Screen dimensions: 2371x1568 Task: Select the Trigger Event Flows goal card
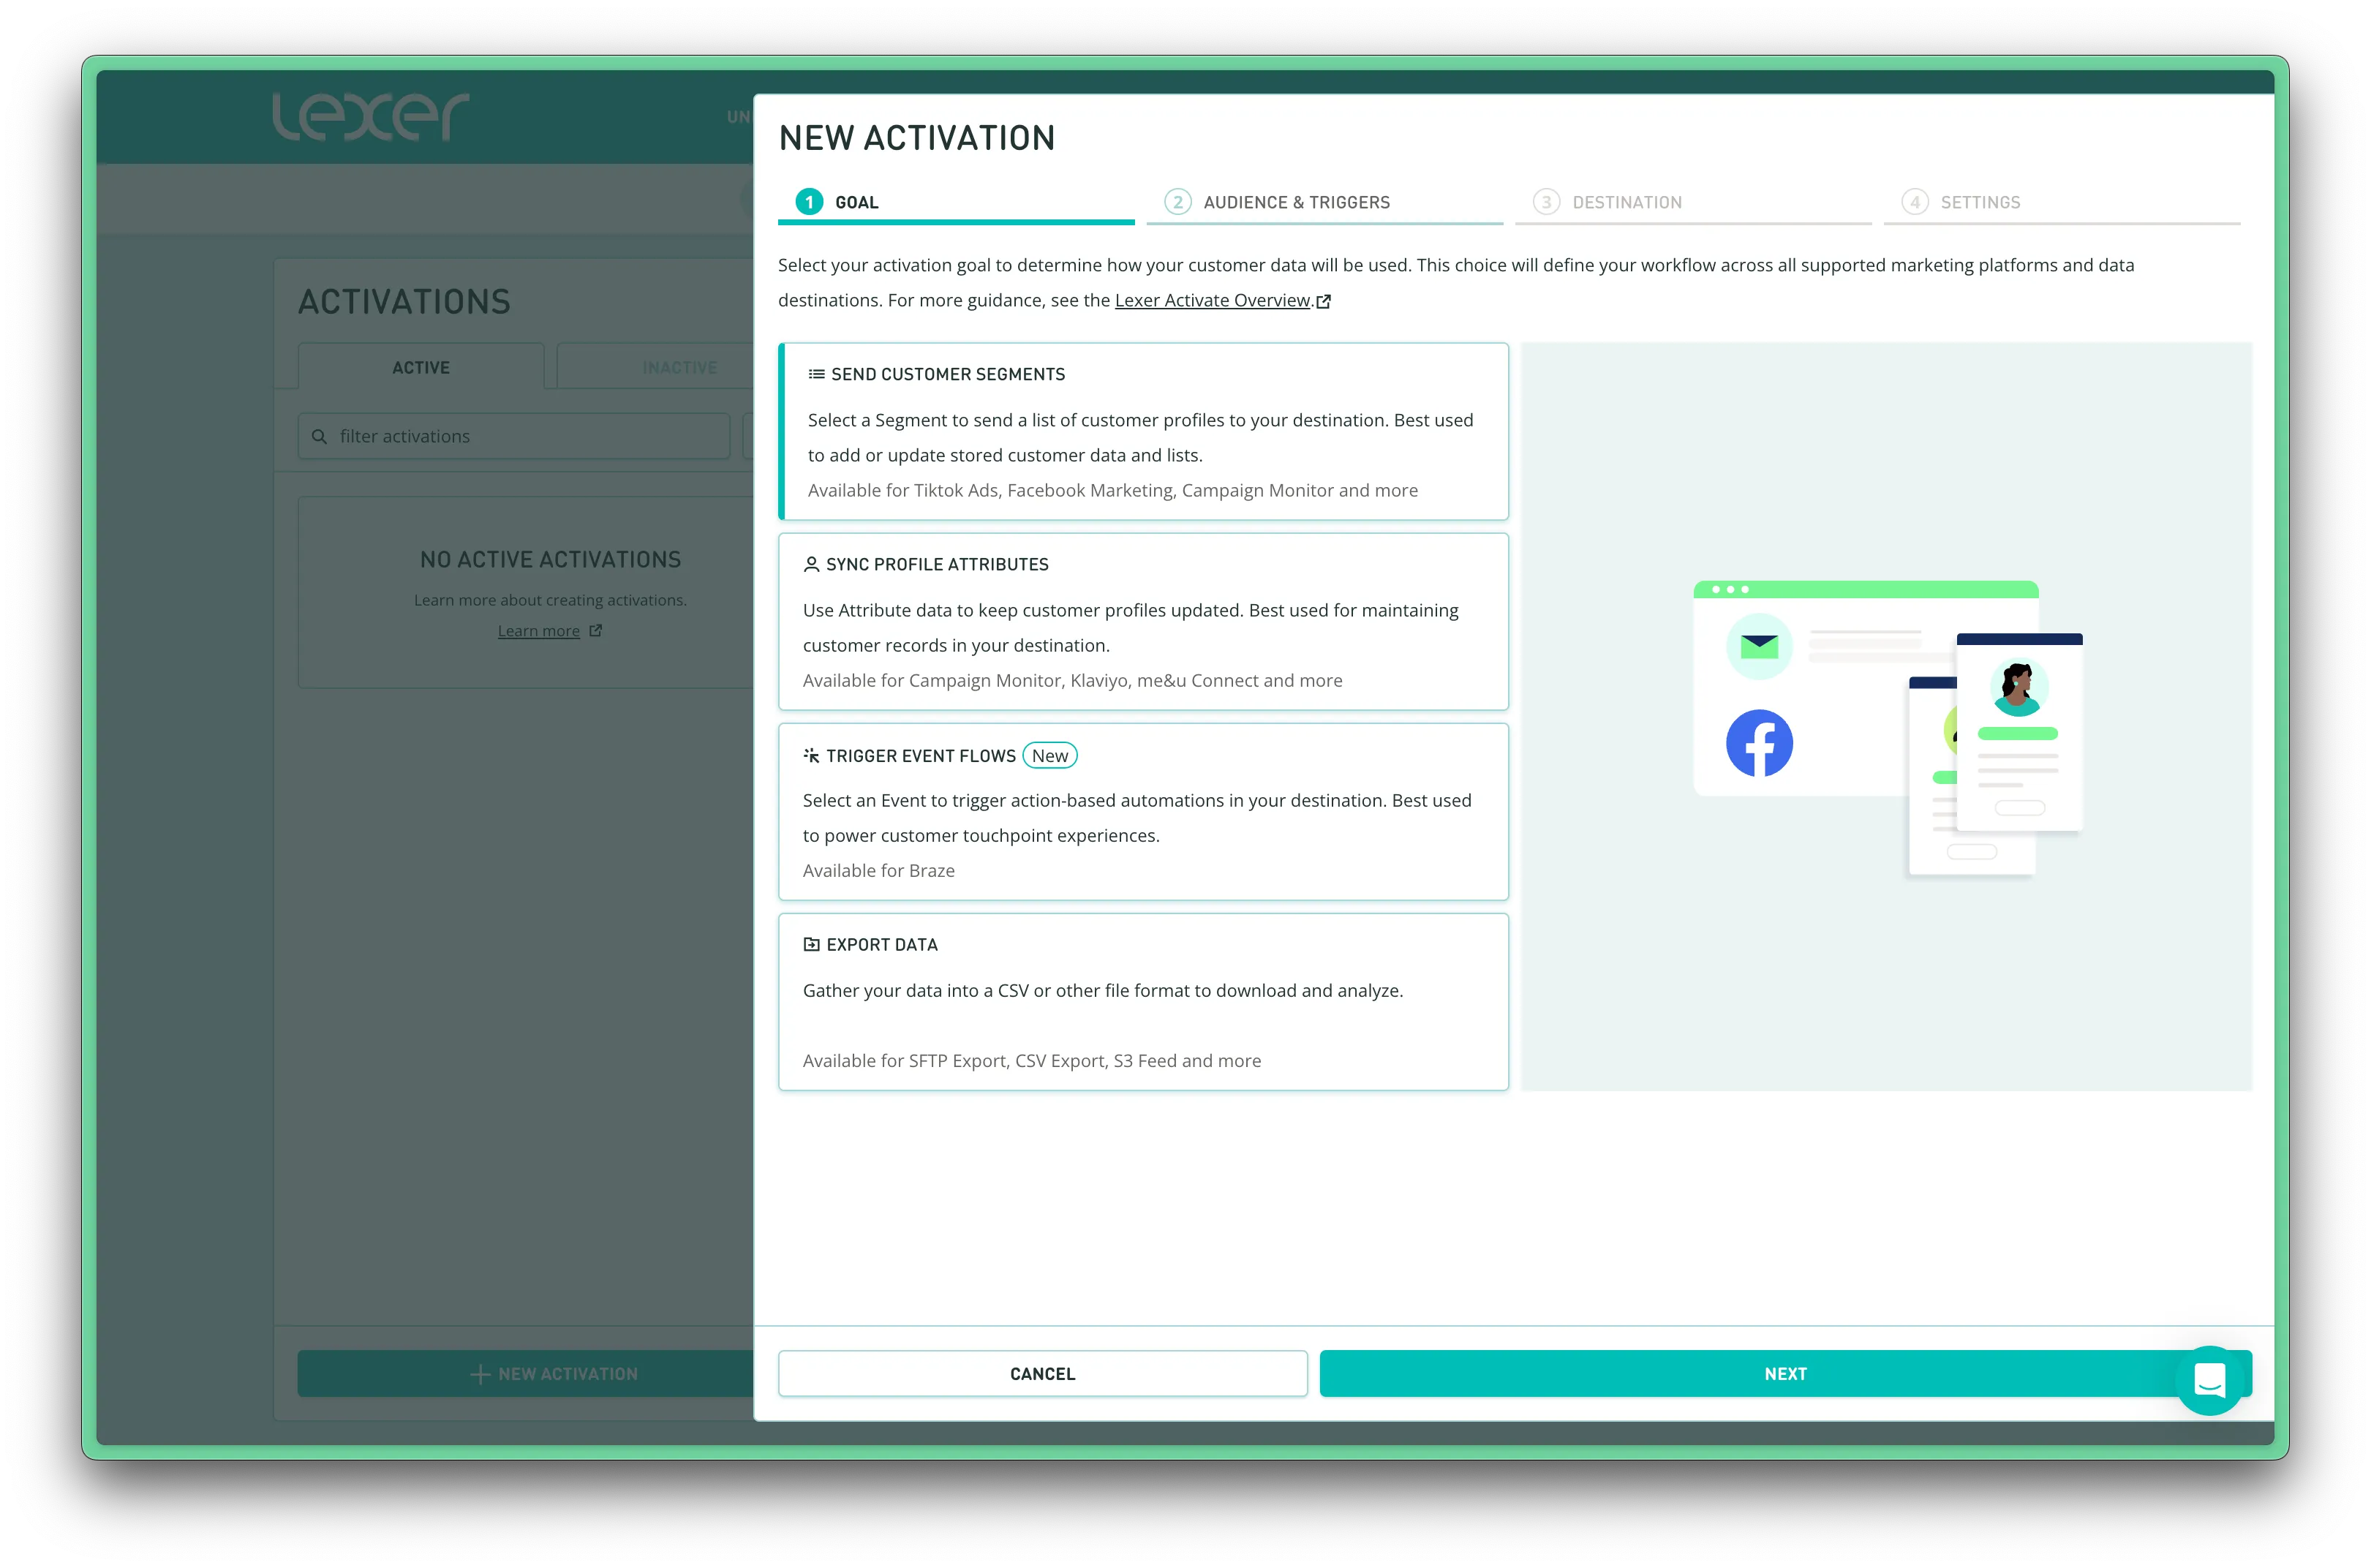pos(1143,812)
